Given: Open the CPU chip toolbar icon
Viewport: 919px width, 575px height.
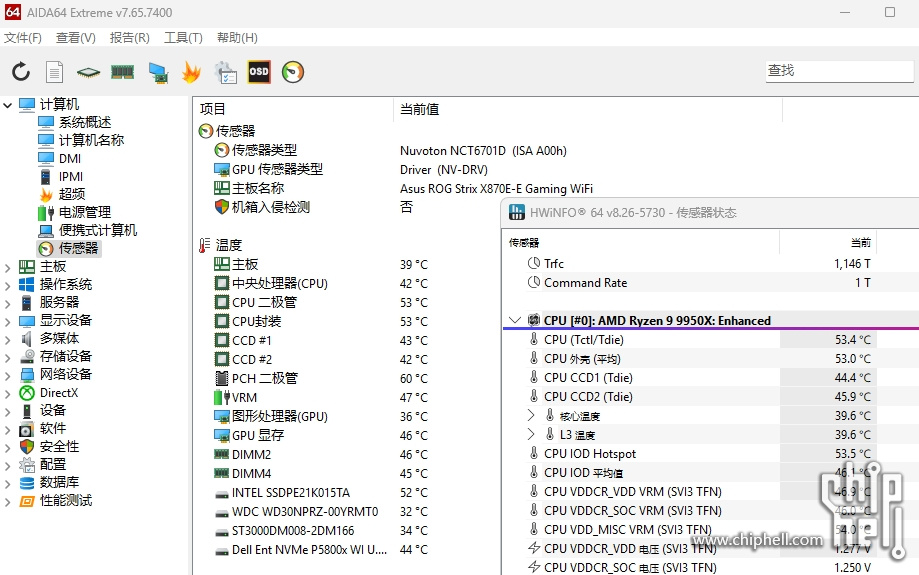Looking at the screenshot, I should (x=89, y=72).
